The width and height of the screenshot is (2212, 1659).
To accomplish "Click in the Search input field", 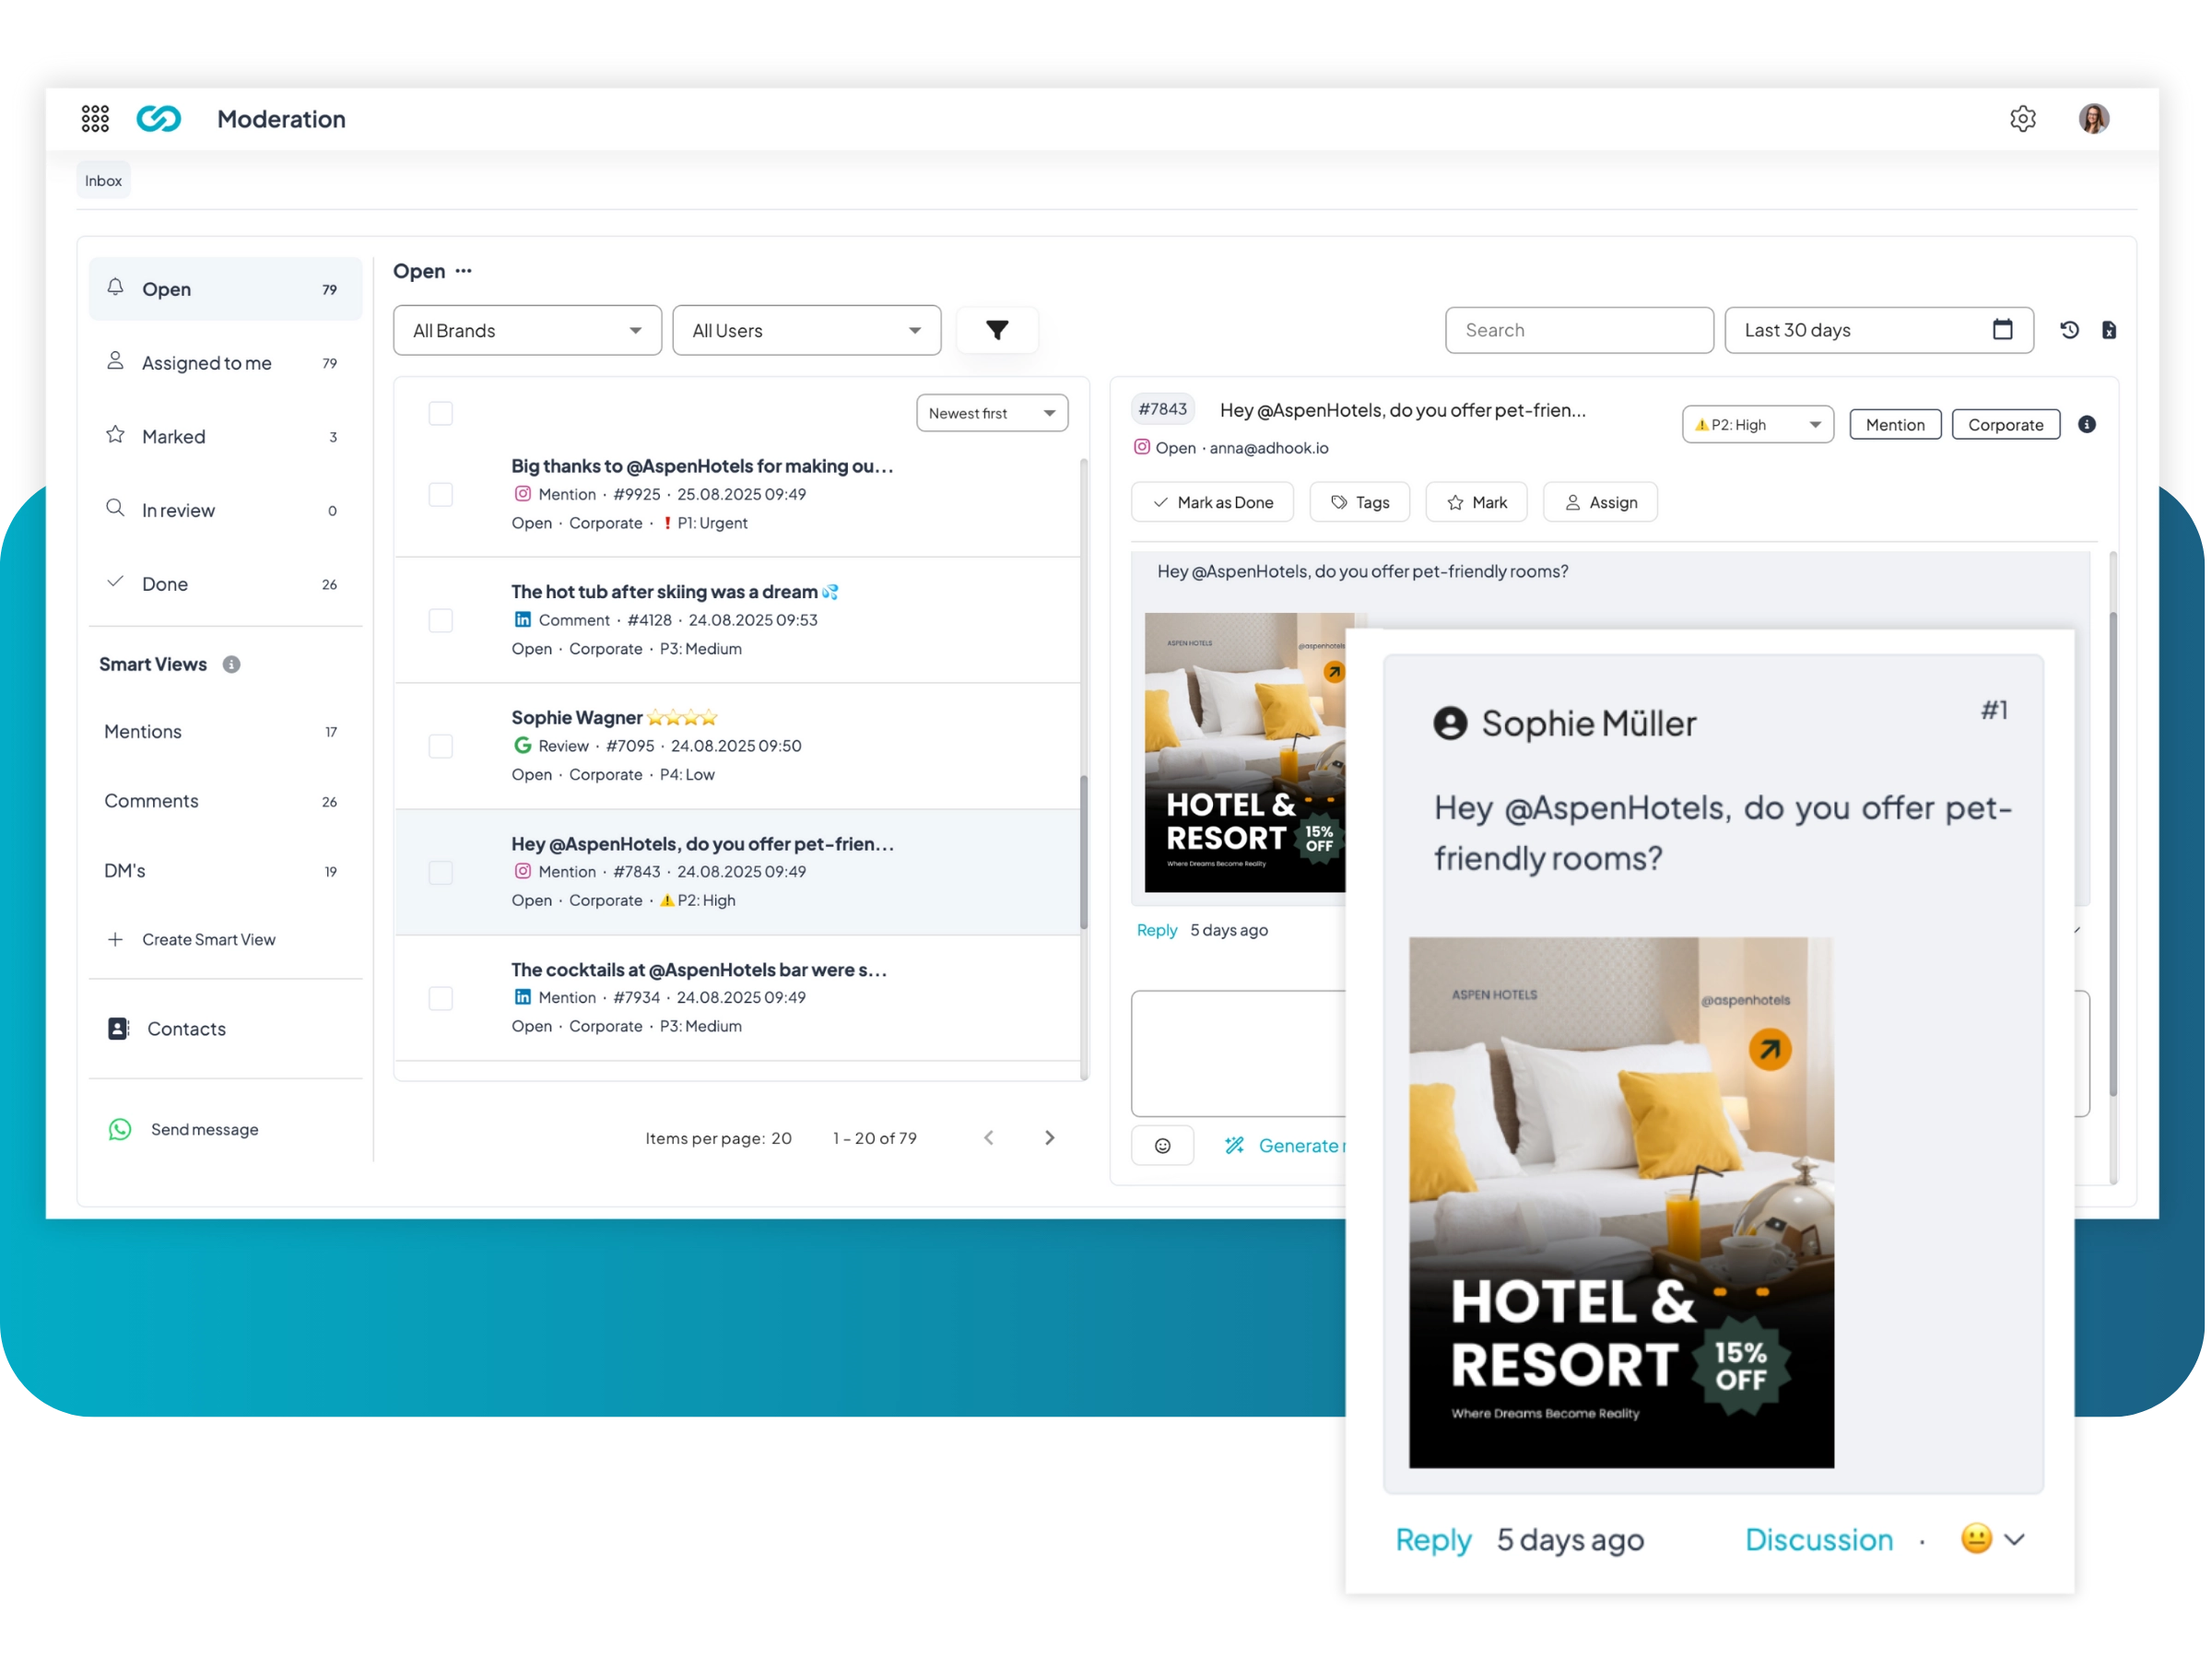I will [1580, 331].
